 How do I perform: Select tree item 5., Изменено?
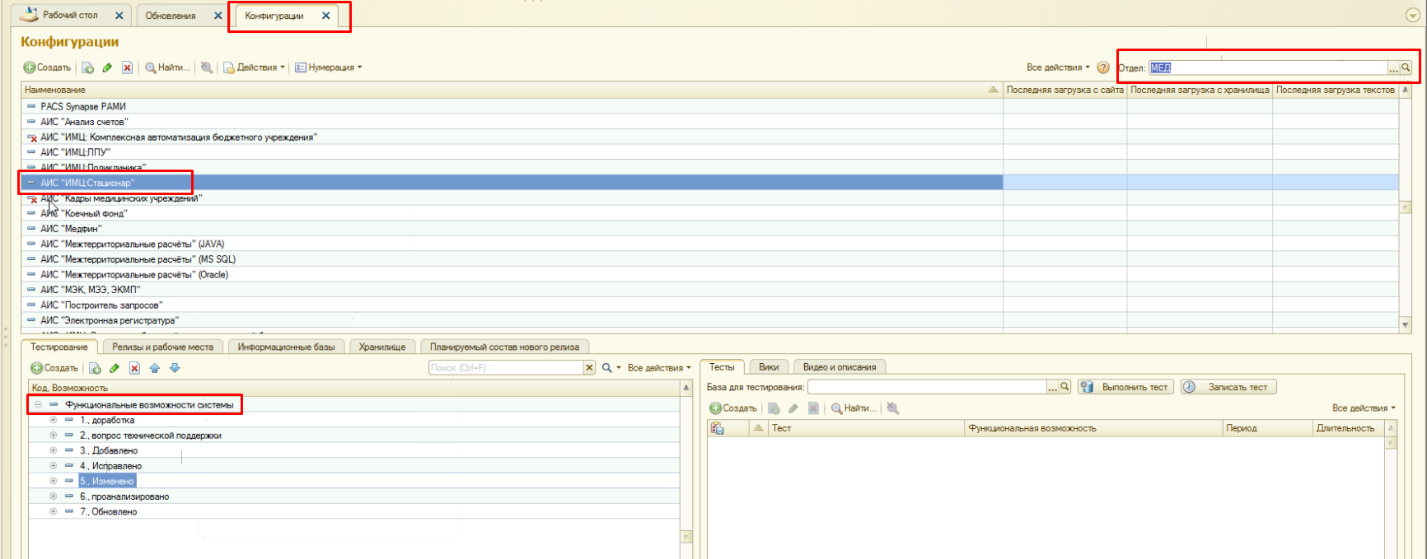107,481
